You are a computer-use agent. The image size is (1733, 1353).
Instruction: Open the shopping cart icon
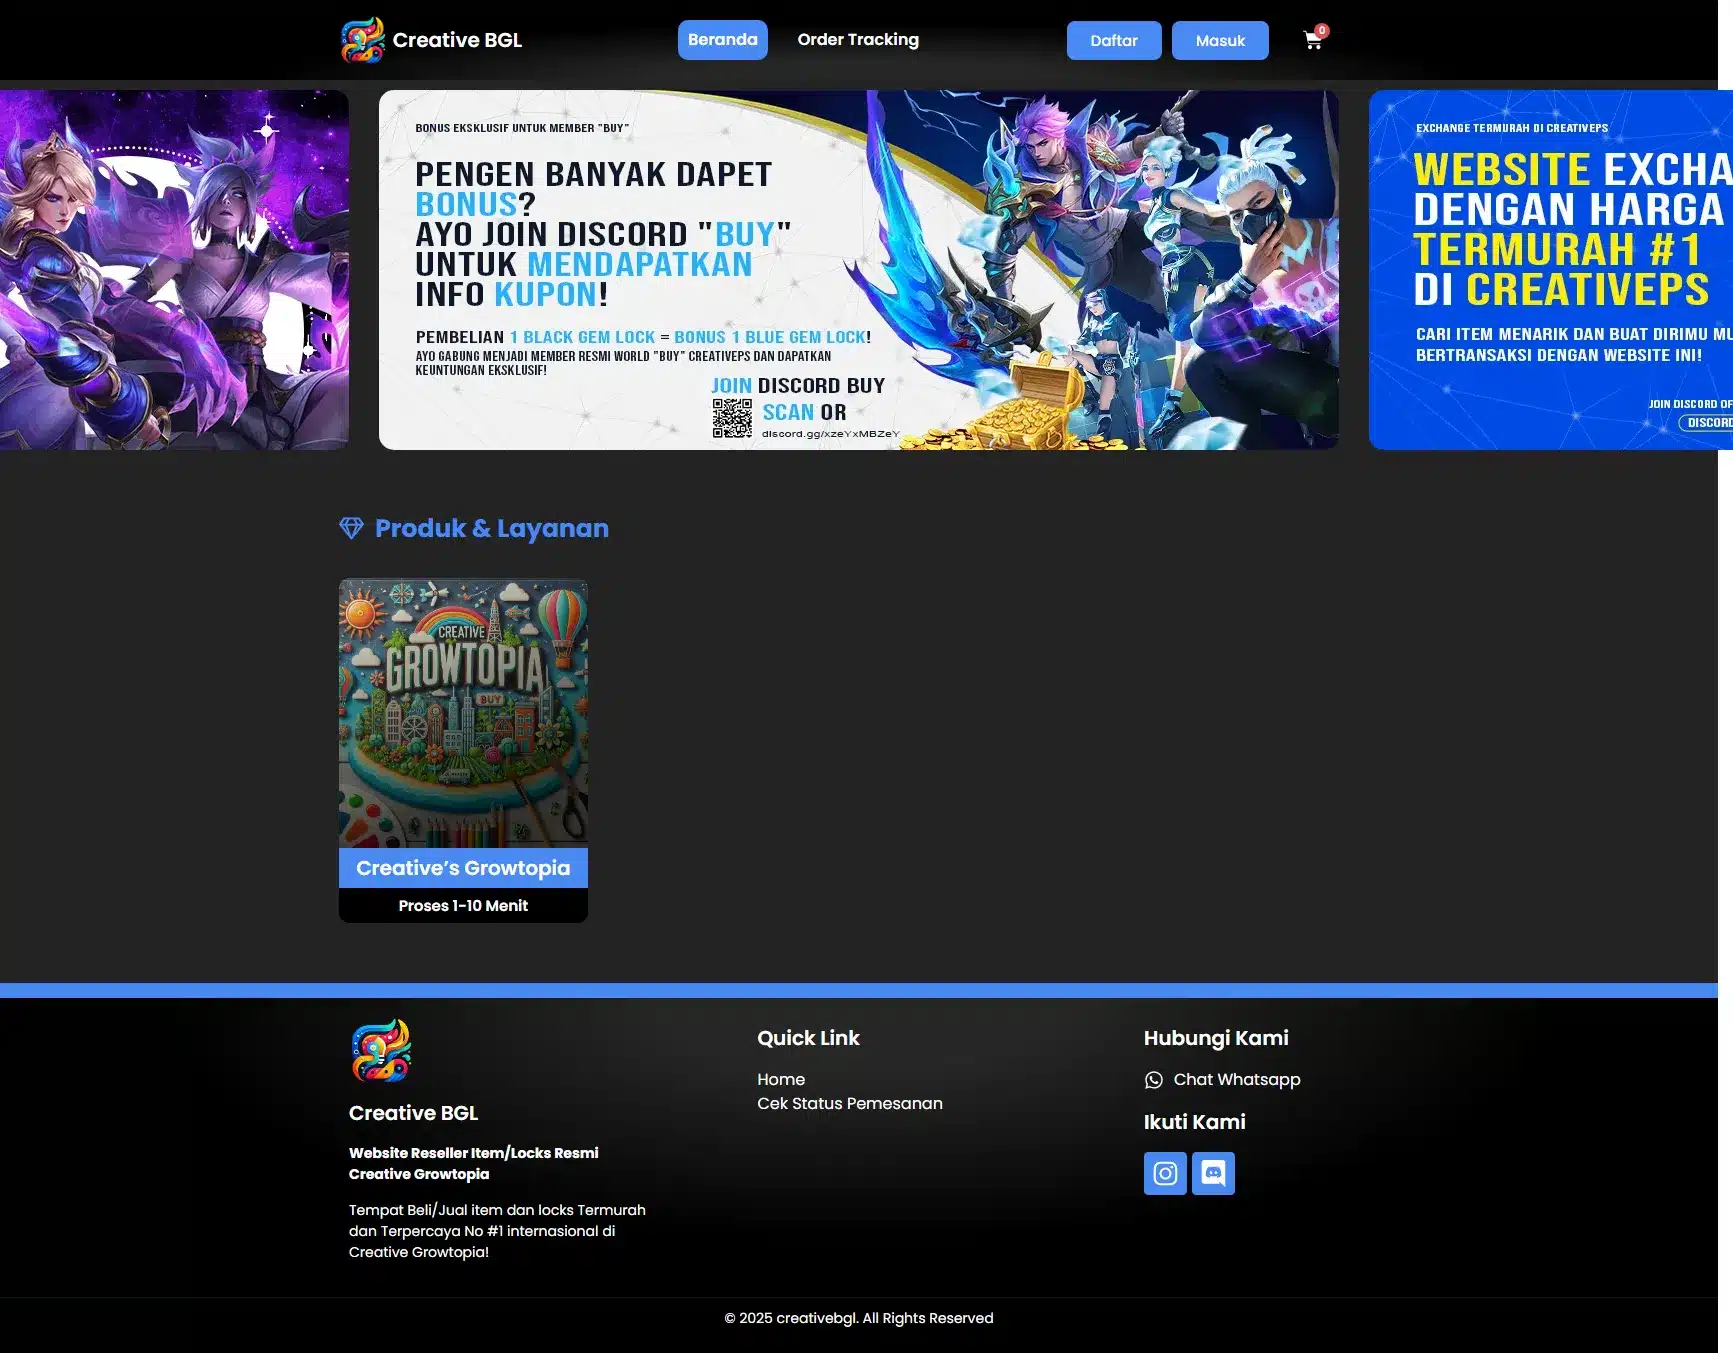[x=1313, y=41]
